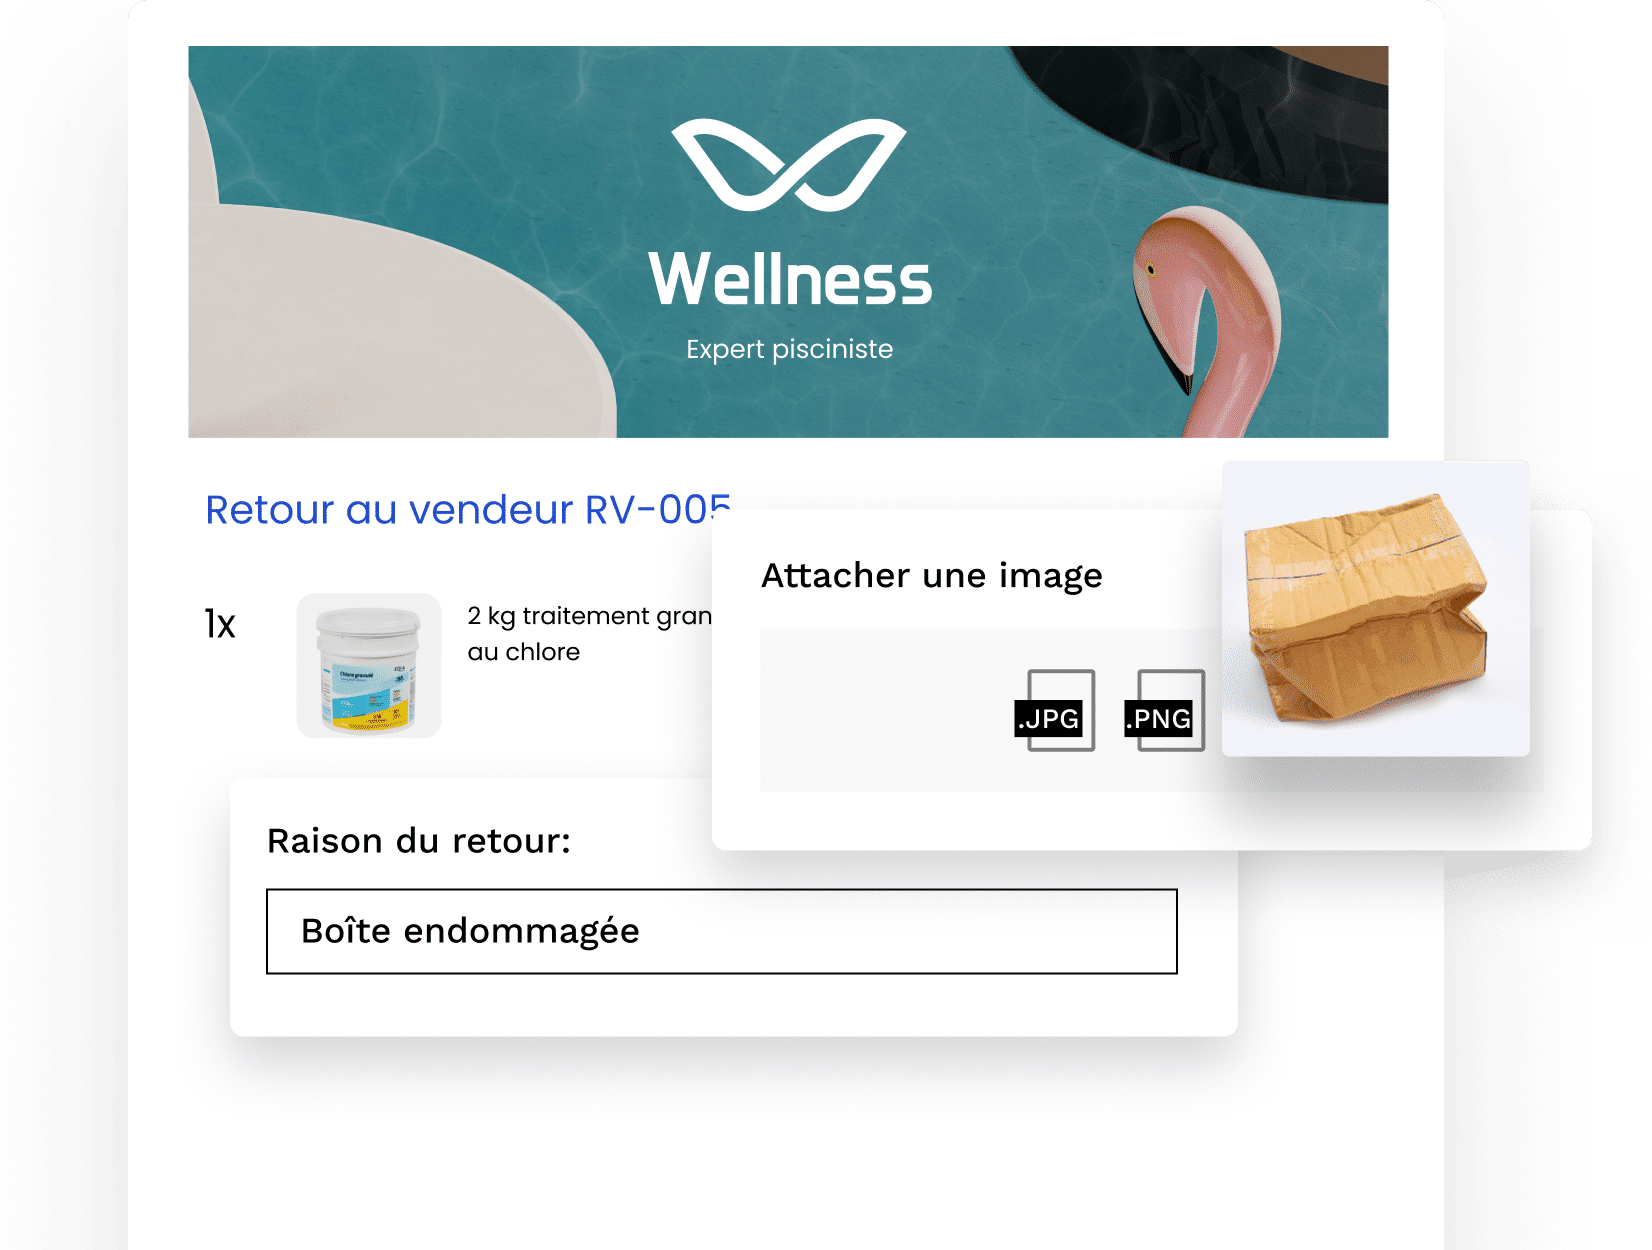Screen dimensions: 1652x1250
Task: Click the pink flamingo float in banner
Action: pyautogui.click(x=1208, y=320)
